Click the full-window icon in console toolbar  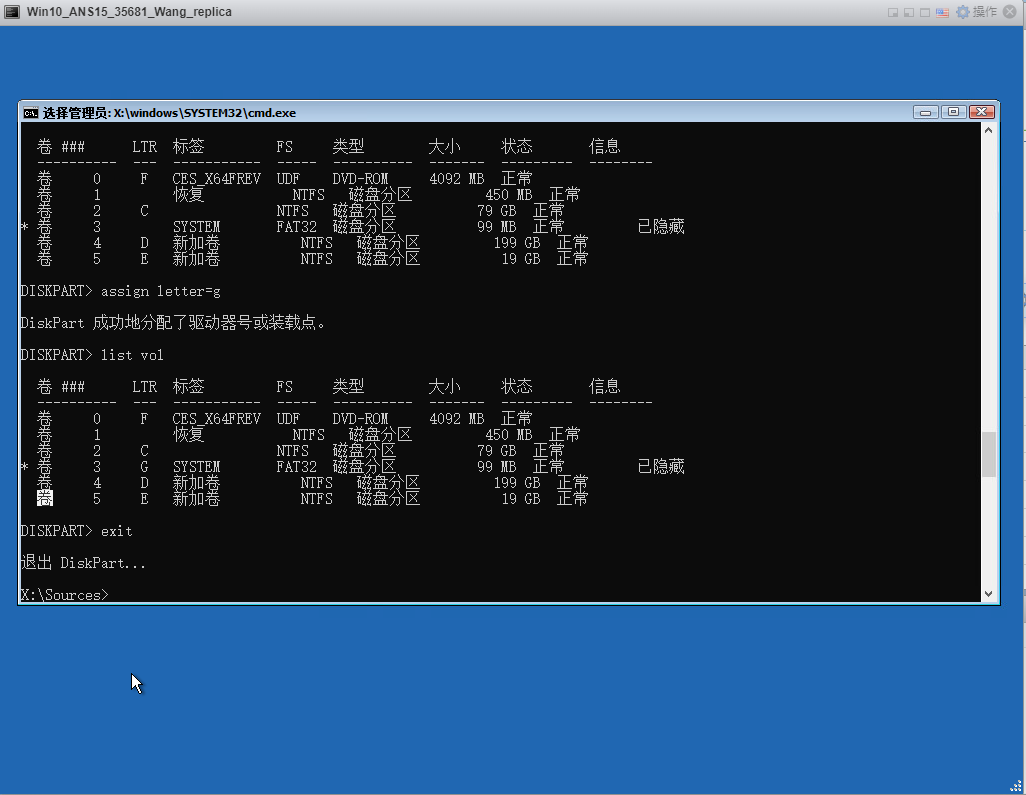tap(925, 12)
